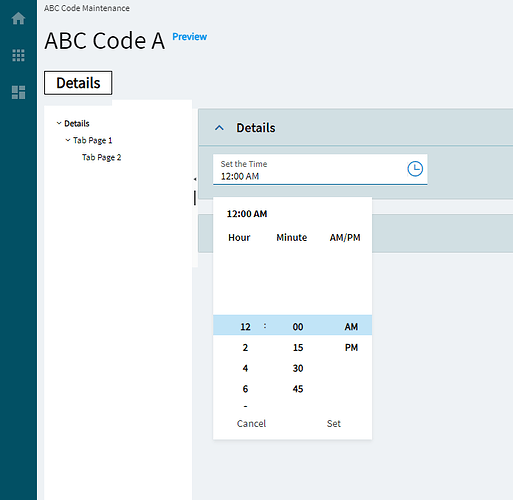The image size is (513, 500).
Task: Click Cancel in time picker
Action: tap(251, 423)
